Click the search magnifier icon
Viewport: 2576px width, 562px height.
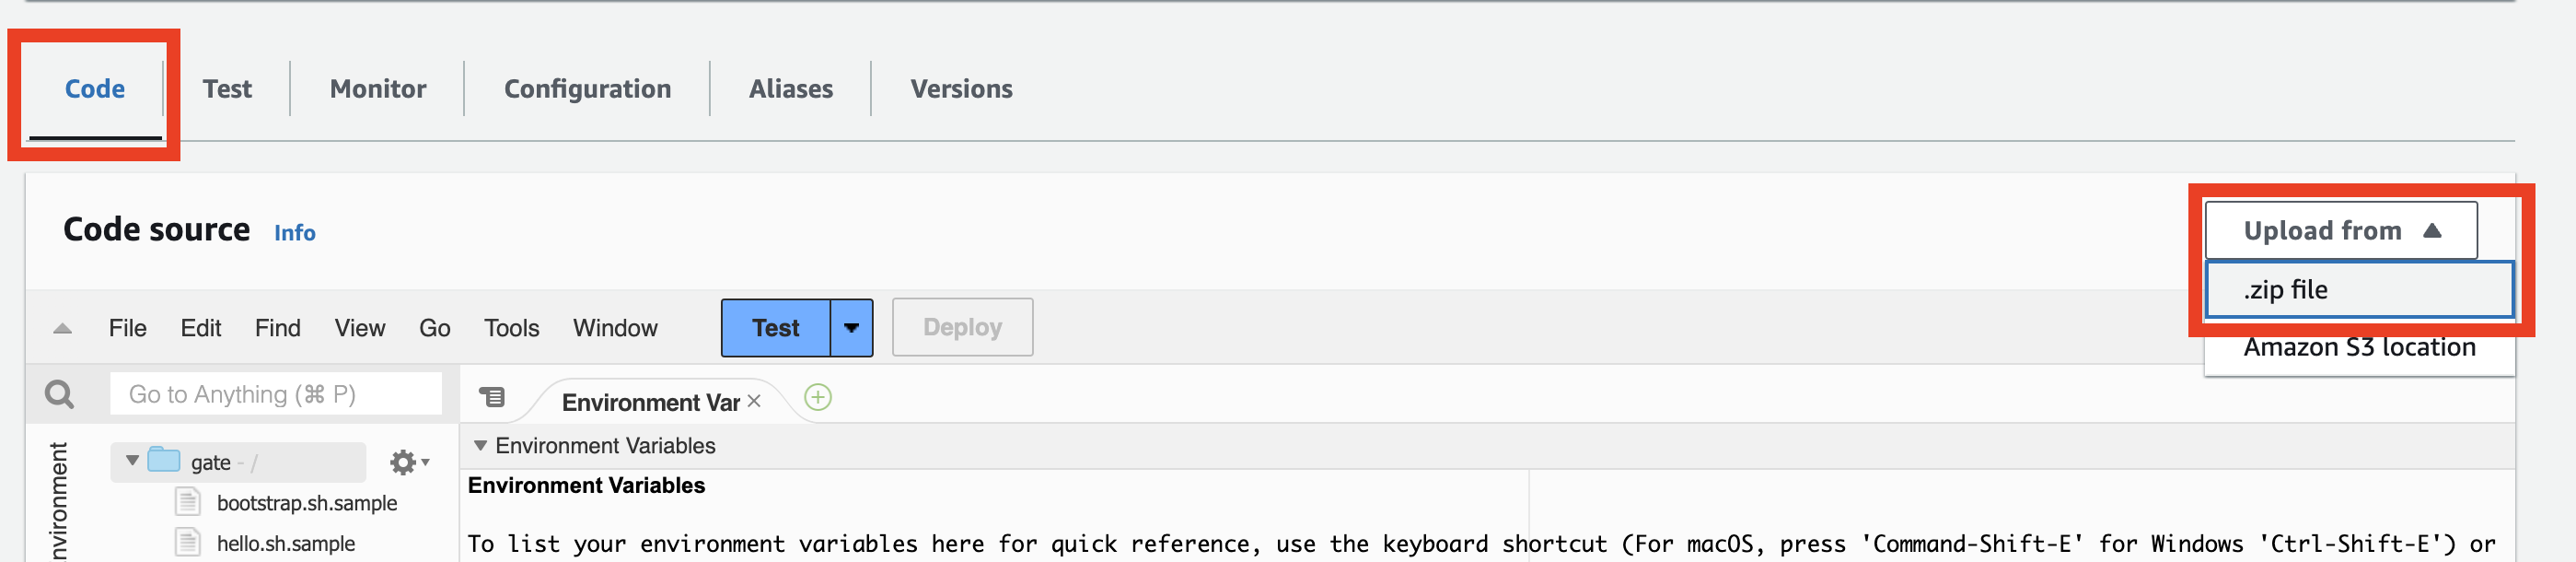coord(60,395)
